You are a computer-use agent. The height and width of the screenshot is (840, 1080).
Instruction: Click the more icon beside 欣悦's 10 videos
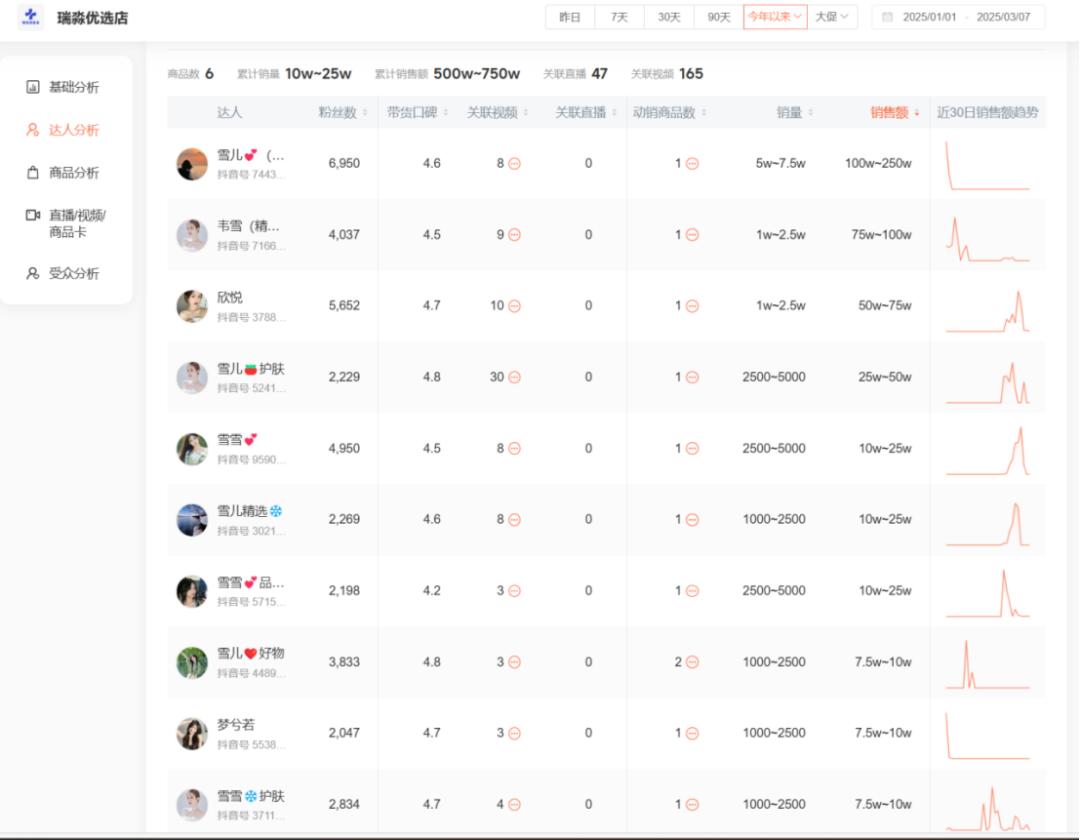tap(514, 306)
